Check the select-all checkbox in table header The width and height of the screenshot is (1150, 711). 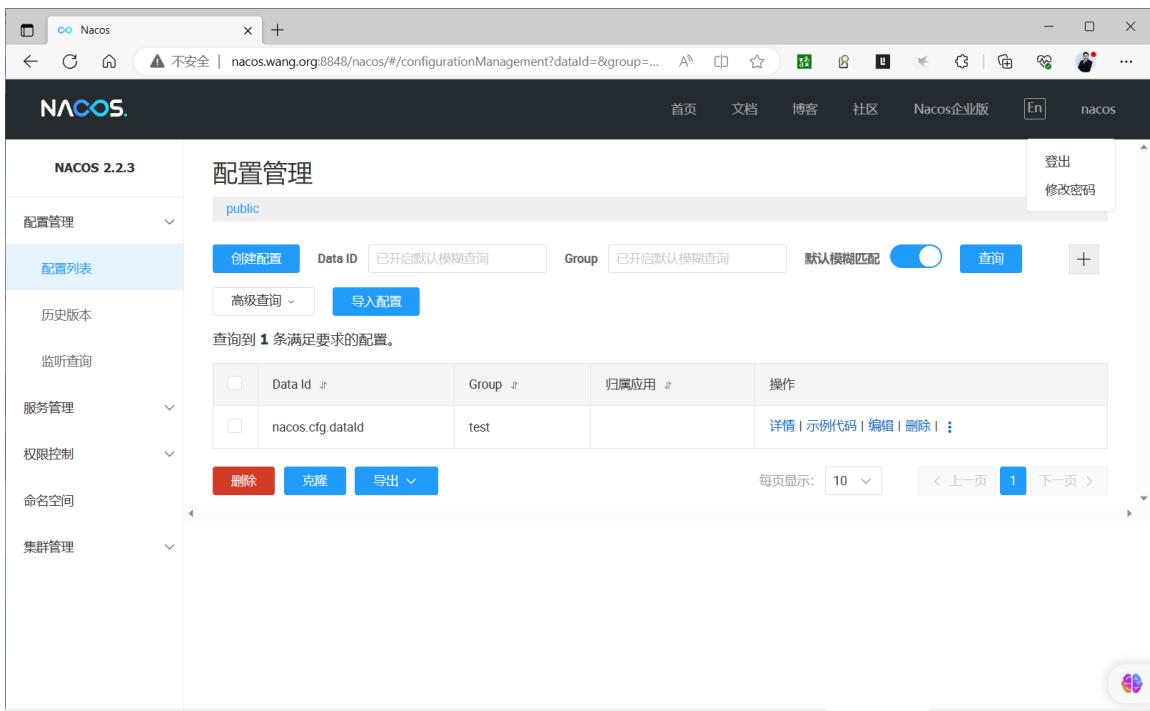[x=235, y=383]
